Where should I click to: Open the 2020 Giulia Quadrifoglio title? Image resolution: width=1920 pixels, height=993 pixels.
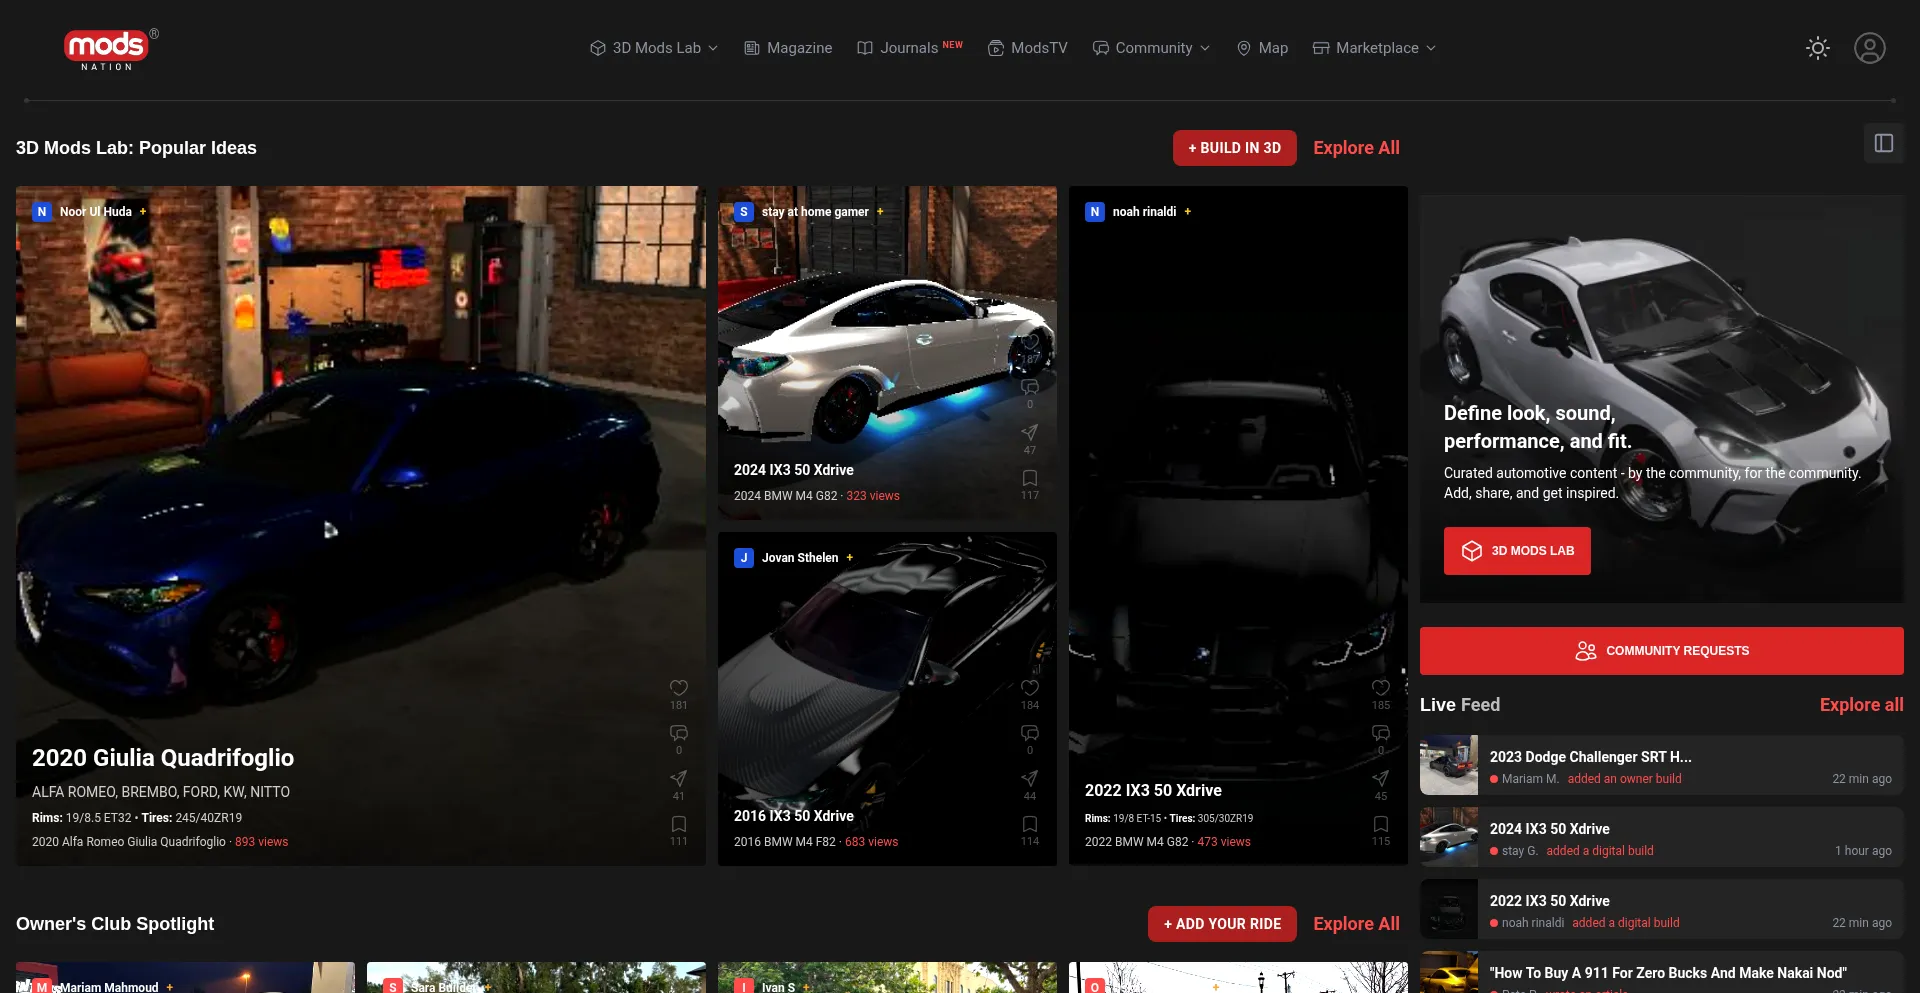163,758
